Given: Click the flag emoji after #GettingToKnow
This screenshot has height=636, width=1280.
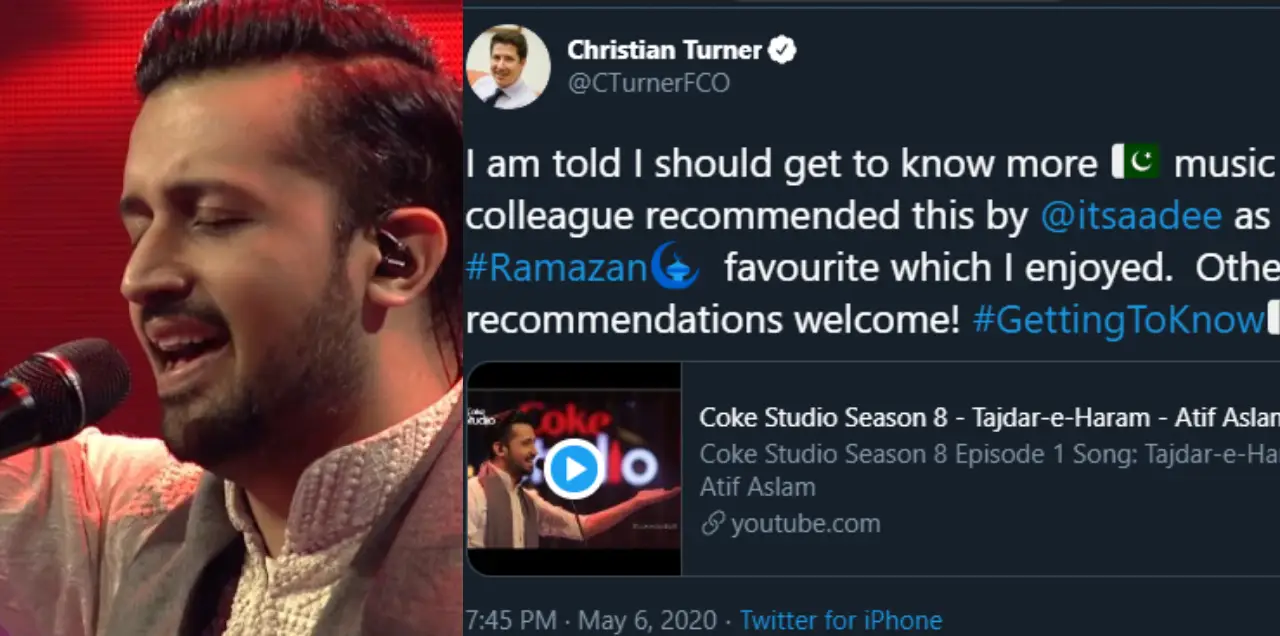Looking at the screenshot, I should [1273, 319].
